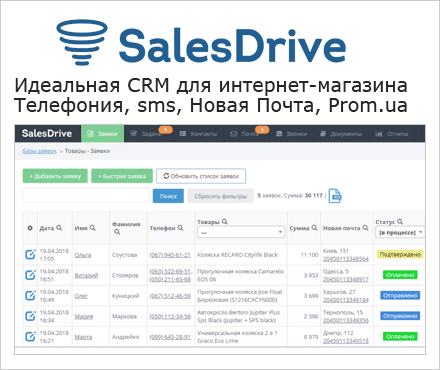Open the Документы tab
Viewport: 440px width, 370px height.
pos(341,134)
